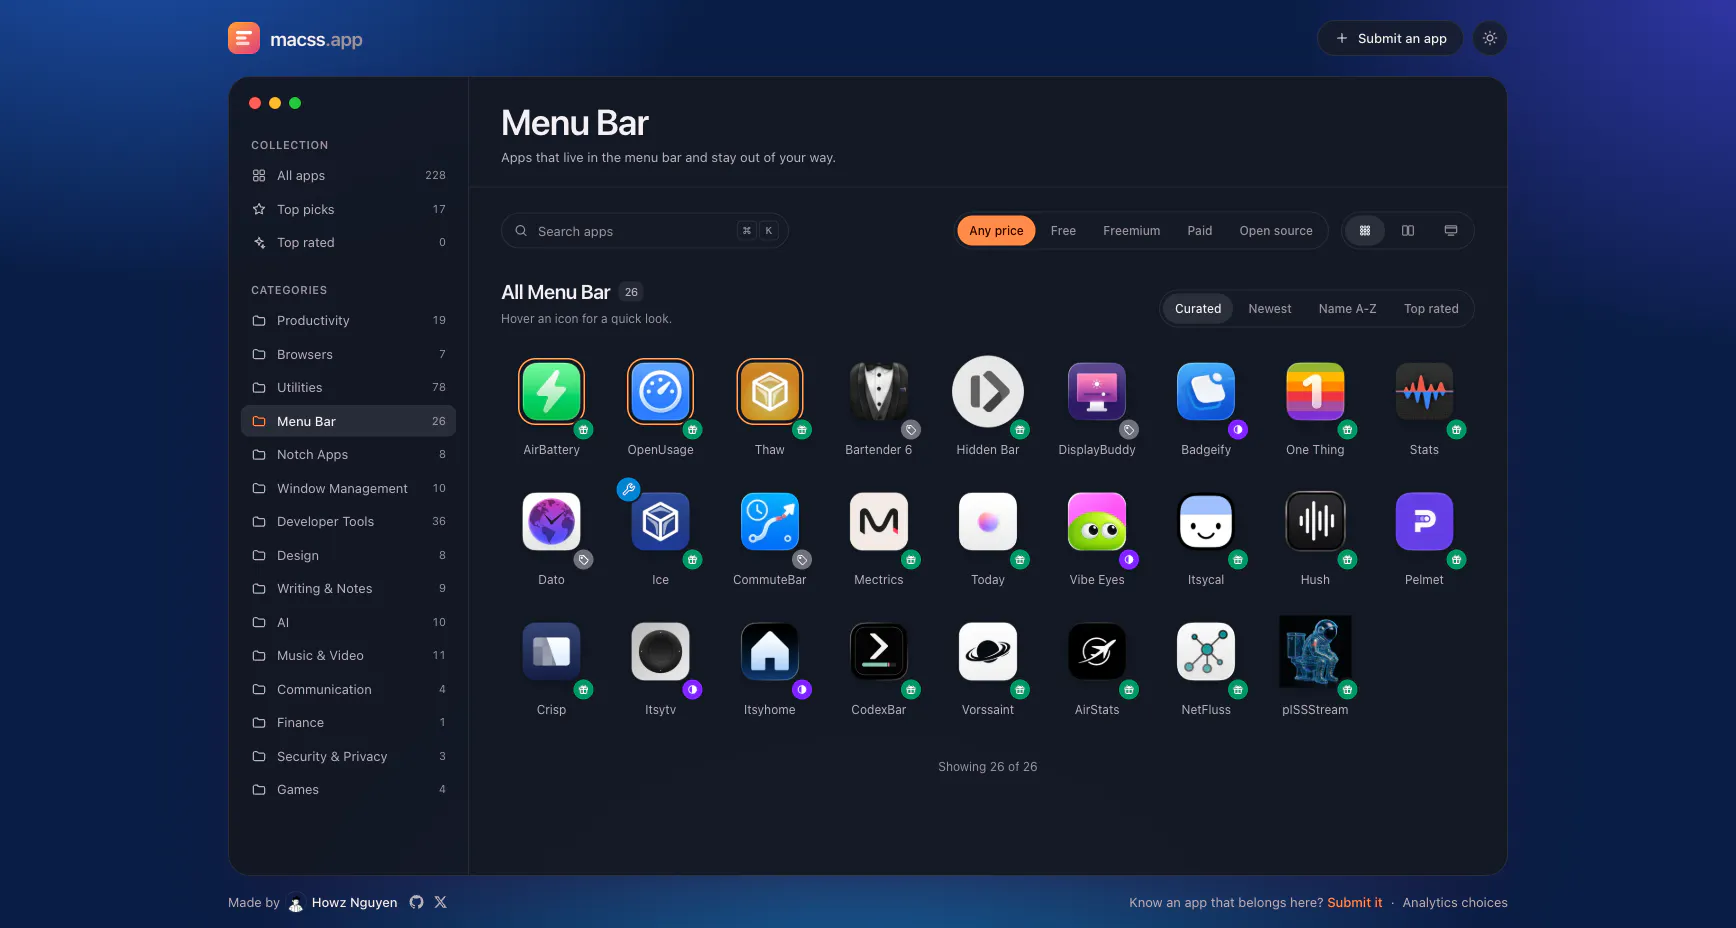This screenshot has height=928, width=1736.
Task: Select the Design category
Action: [348, 555]
